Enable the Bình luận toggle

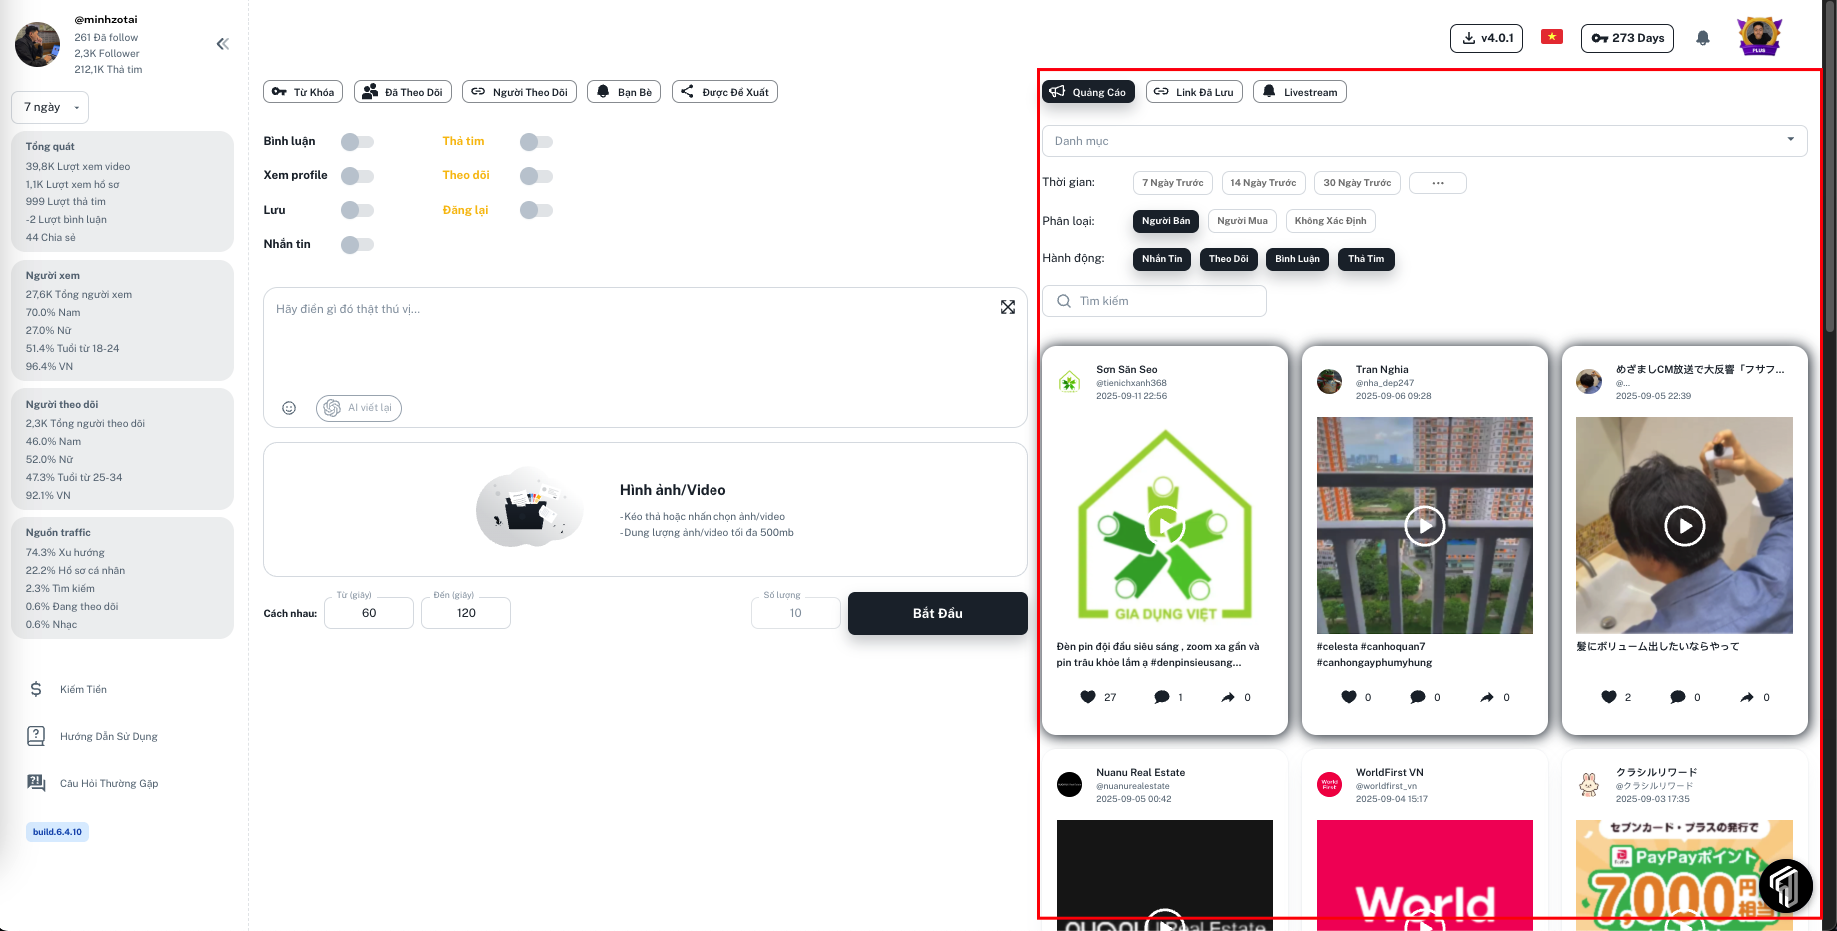[x=357, y=142]
